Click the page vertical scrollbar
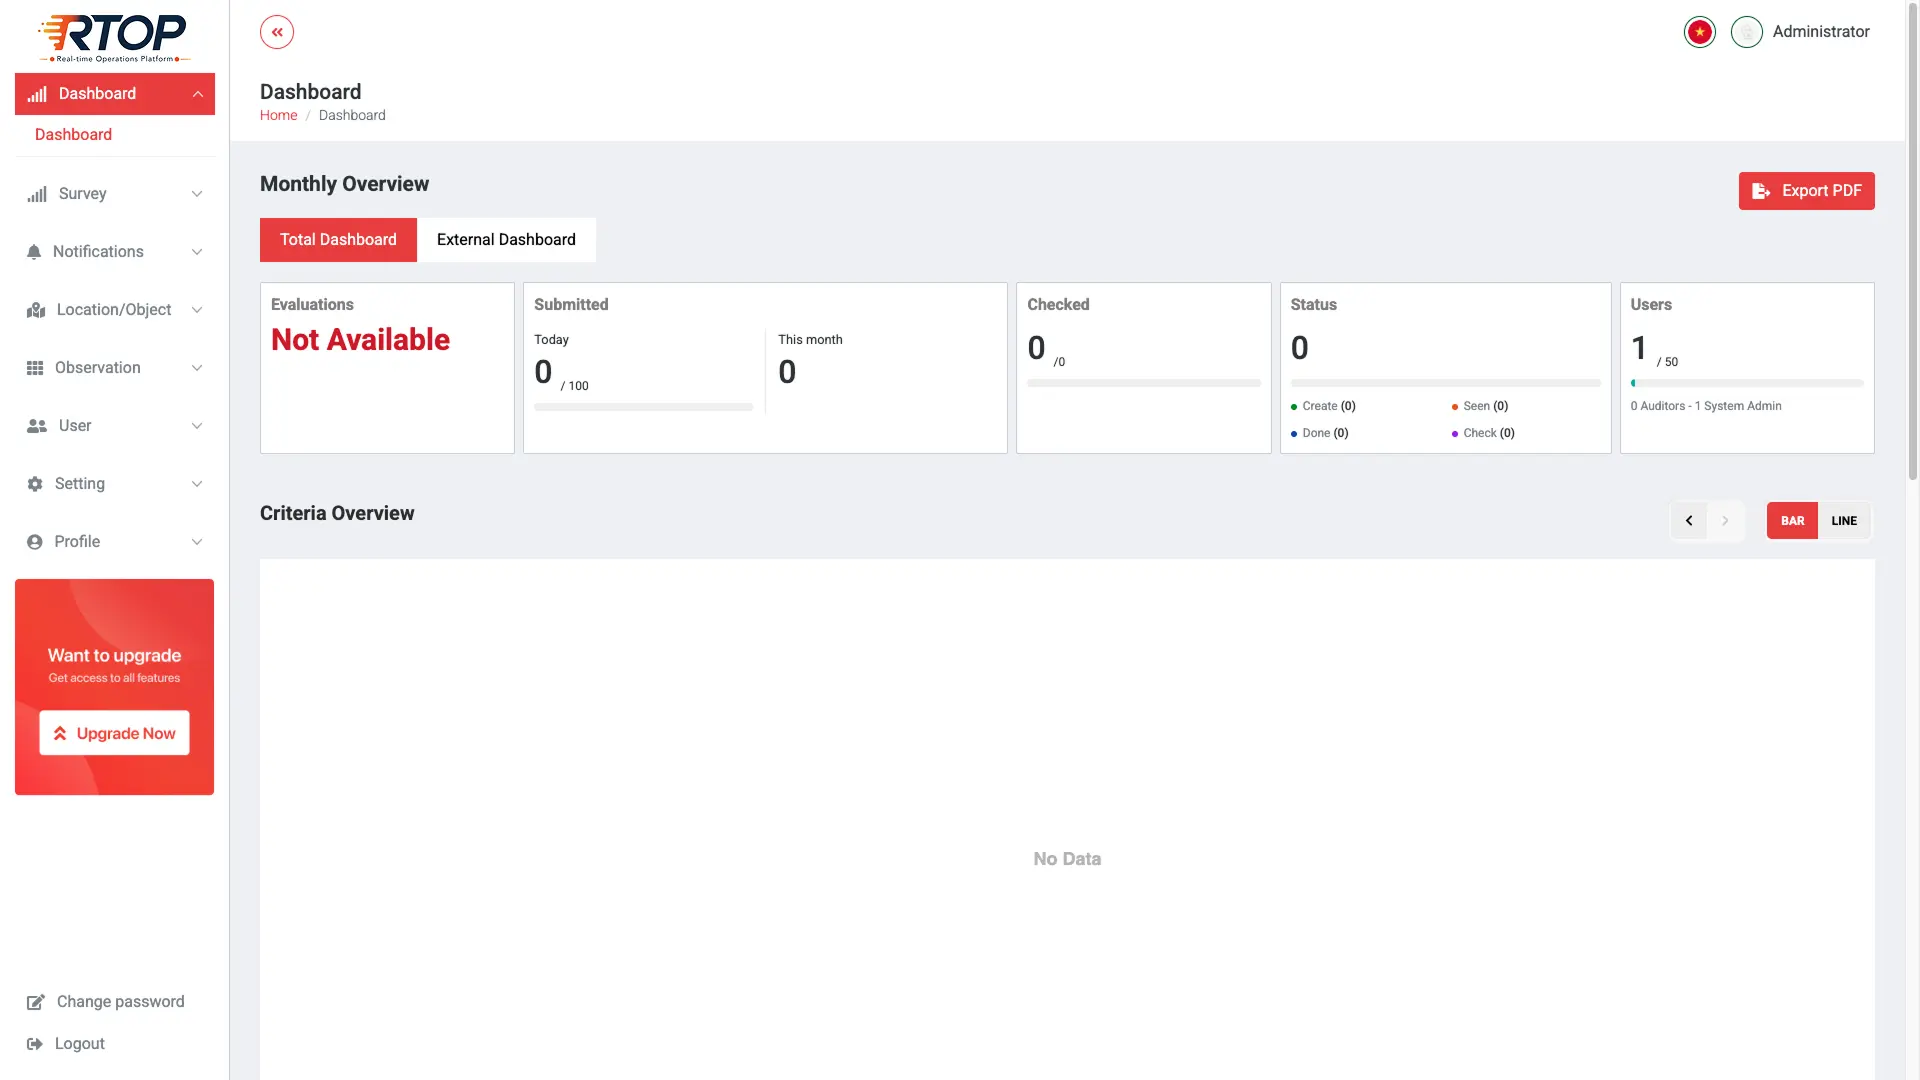1920x1080 pixels. (x=1912, y=240)
